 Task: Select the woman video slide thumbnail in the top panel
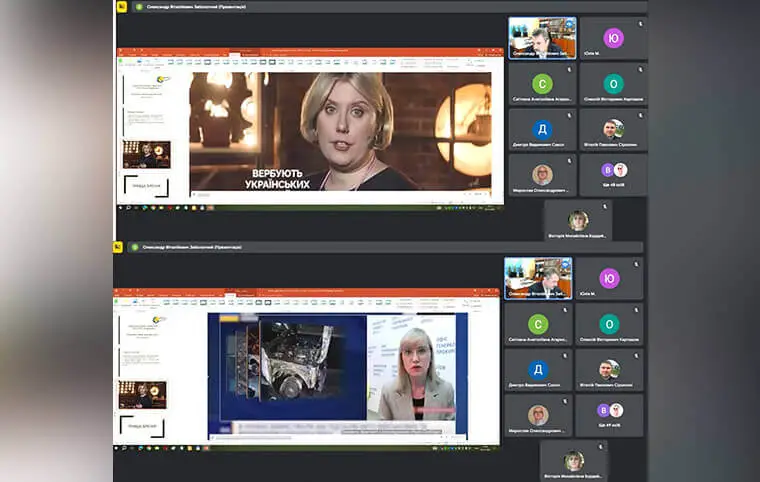(146, 155)
